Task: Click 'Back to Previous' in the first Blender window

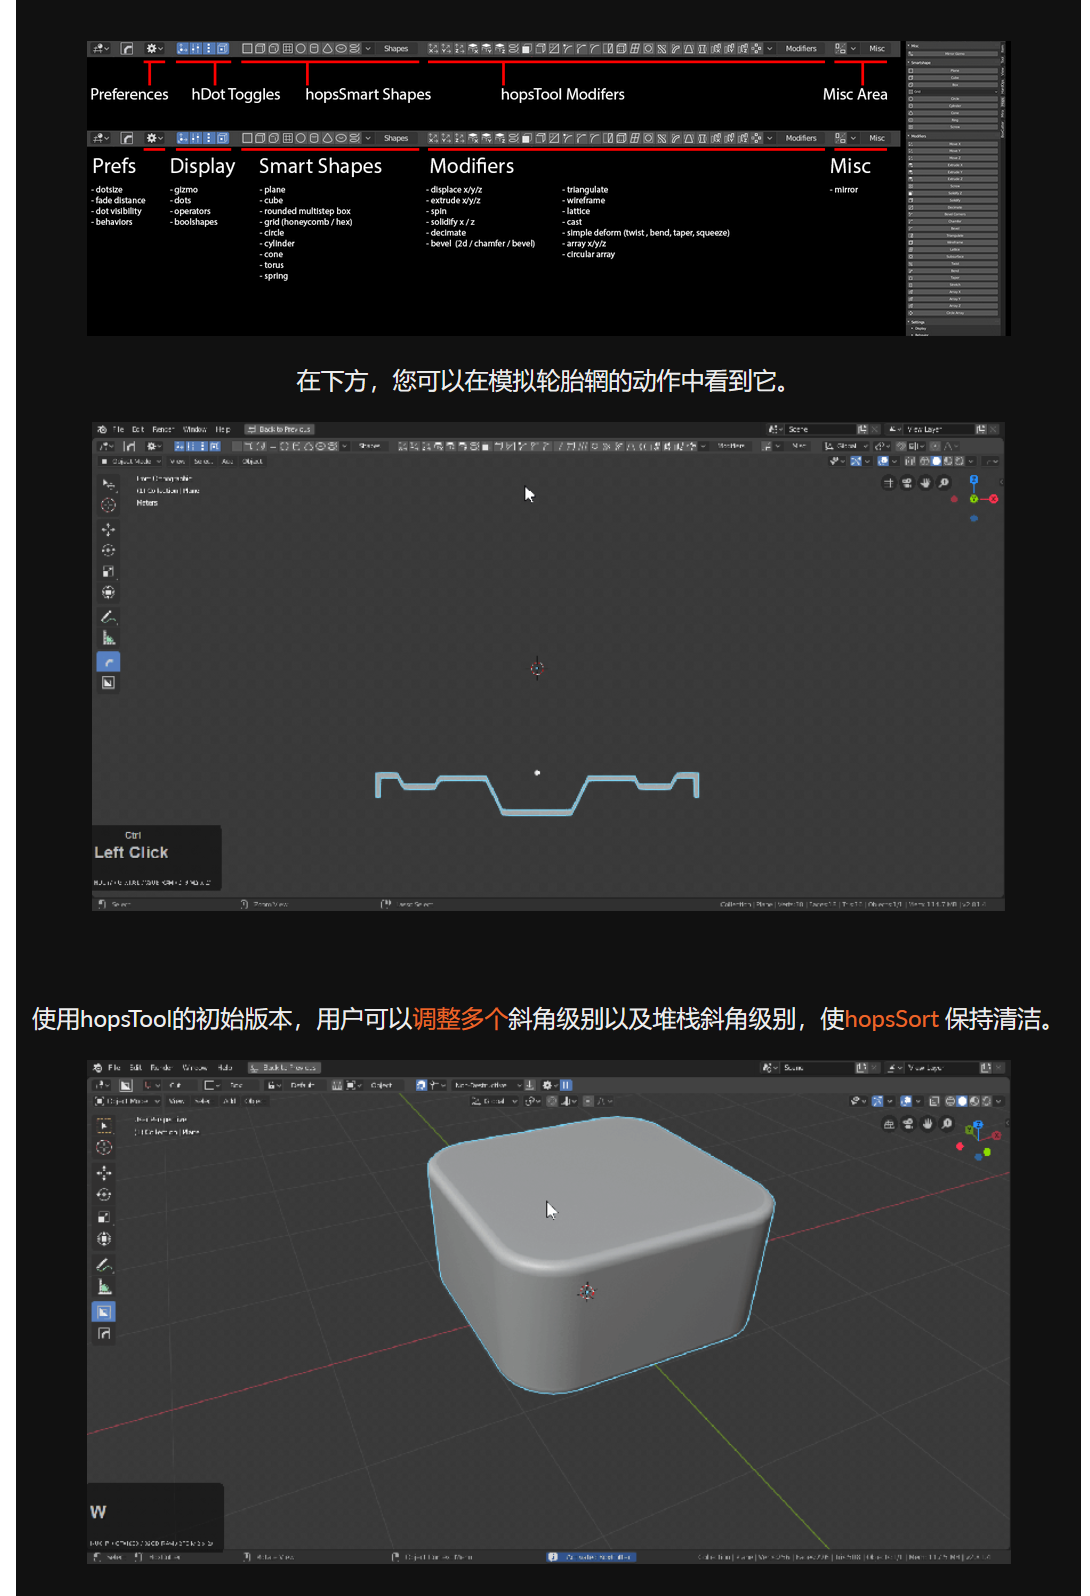Action: (280, 429)
